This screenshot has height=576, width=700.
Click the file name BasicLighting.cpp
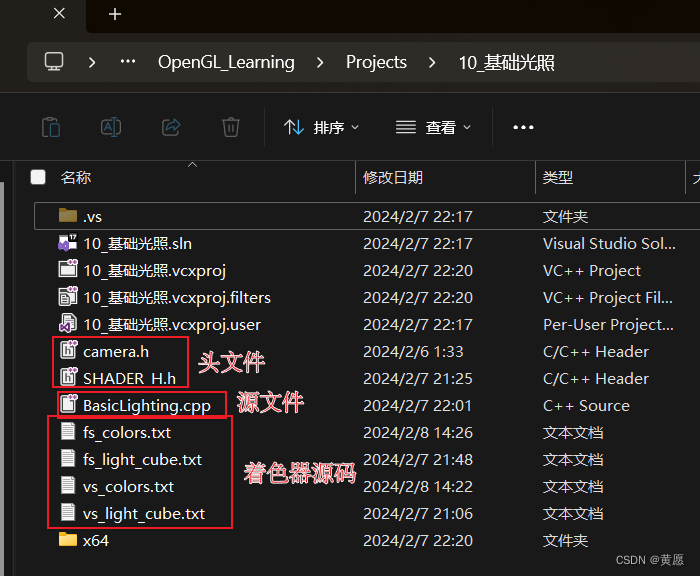pyautogui.click(x=147, y=406)
